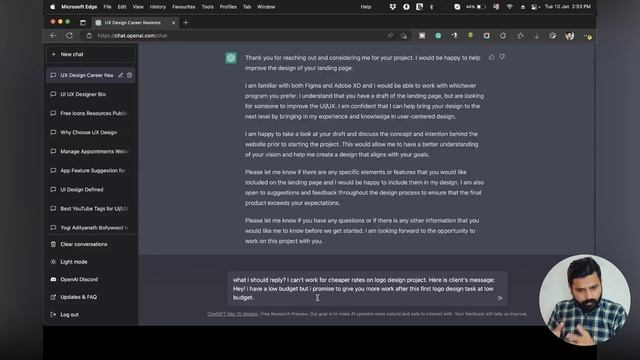This screenshot has width=640, height=360.
Task: Add page to favourites star icon
Action: [x=404, y=36]
